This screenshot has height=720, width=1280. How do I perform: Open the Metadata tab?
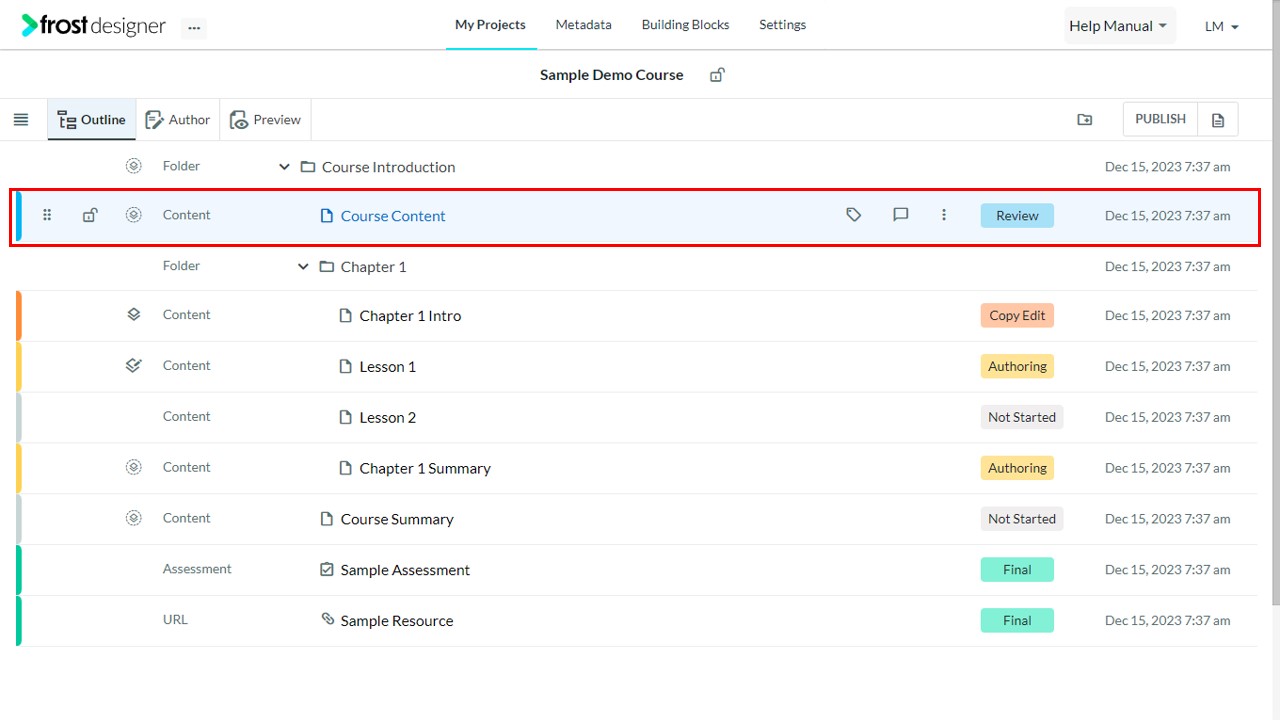pyautogui.click(x=584, y=25)
